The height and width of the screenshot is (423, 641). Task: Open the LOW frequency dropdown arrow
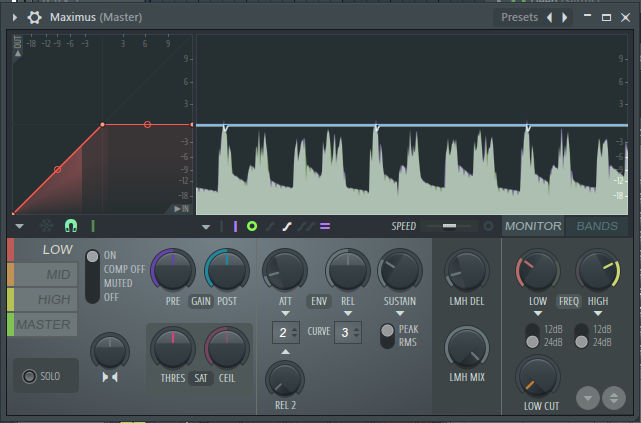tap(538, 313)
